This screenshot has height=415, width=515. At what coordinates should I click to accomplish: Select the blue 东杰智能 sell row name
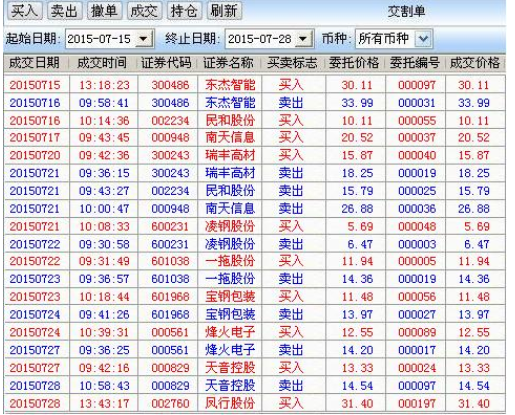pyautogui.click(x=230, y=103)
